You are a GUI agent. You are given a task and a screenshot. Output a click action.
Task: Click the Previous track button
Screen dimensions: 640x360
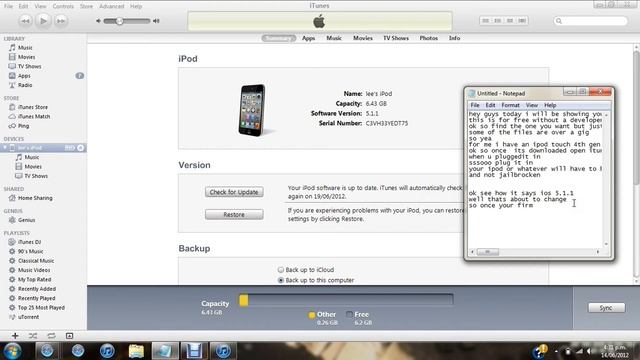pyautogui.click(x=25, y=21)
